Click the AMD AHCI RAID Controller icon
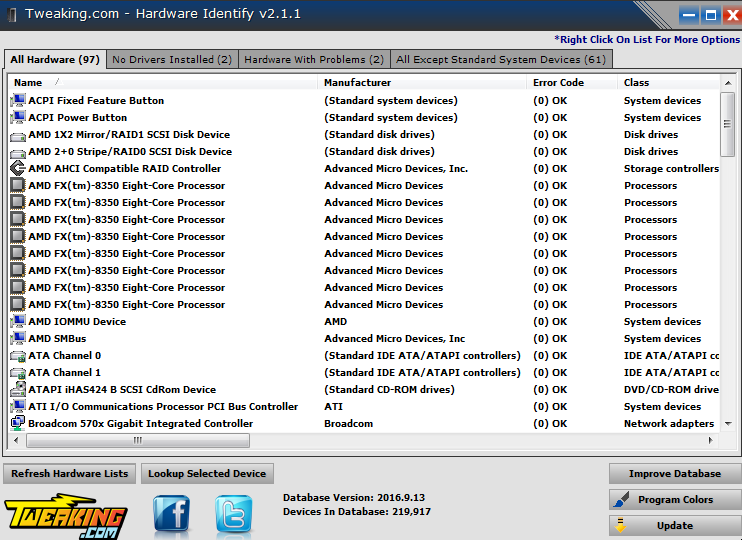Image resolution: width=742 pixels, height=540 pixels. pyautogui.click(x=18, y=168)
